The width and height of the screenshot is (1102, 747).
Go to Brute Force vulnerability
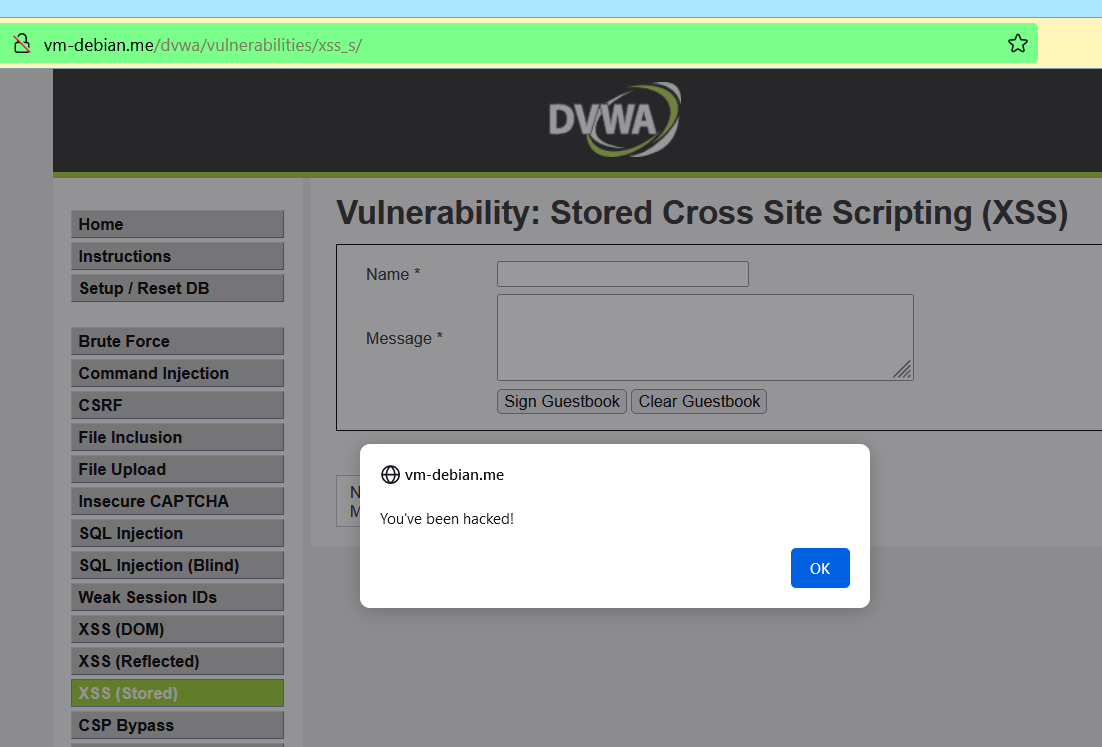177,342
